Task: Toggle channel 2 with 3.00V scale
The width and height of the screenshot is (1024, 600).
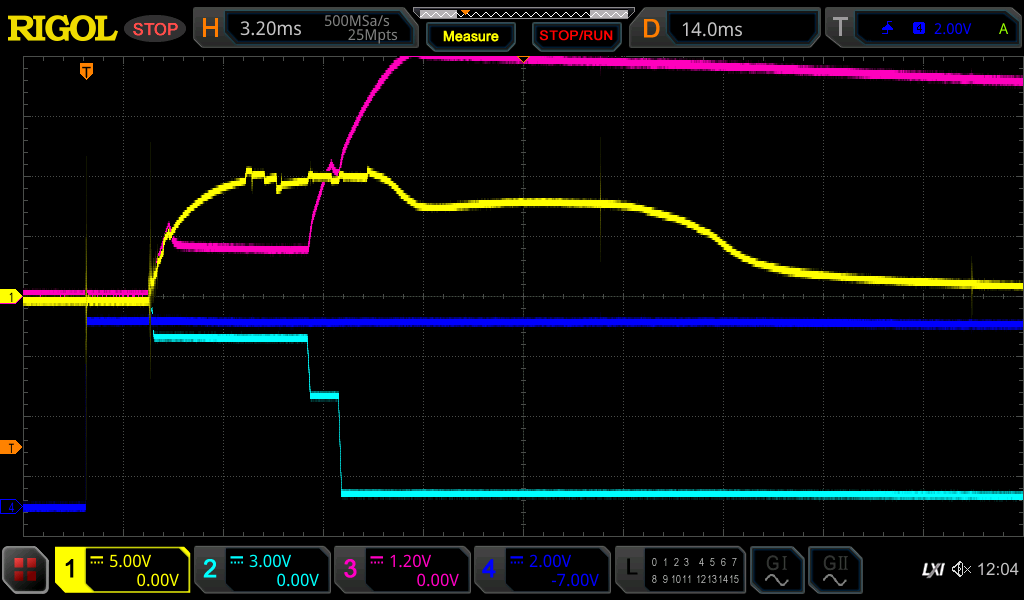Action: pyautogui.click(x=261, y=570)
